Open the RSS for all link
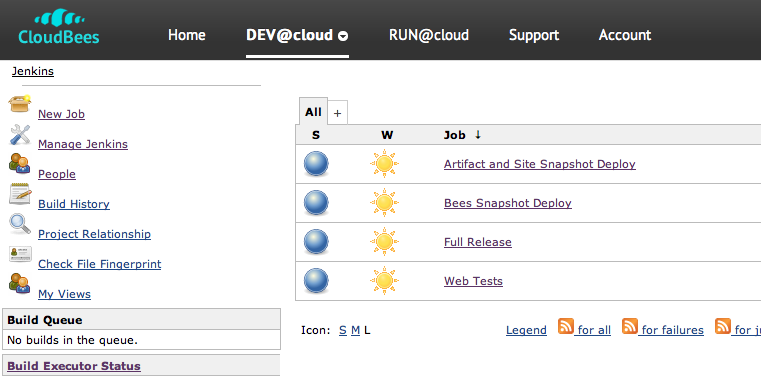This screenshot has height=388, width=761. 594,330
